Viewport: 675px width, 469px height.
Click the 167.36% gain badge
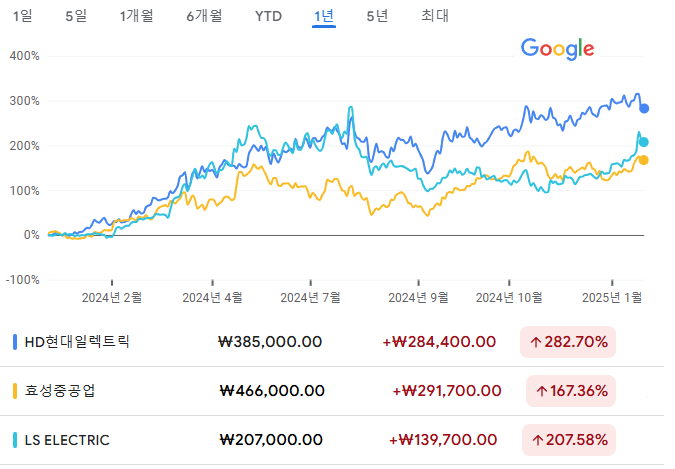571,391
